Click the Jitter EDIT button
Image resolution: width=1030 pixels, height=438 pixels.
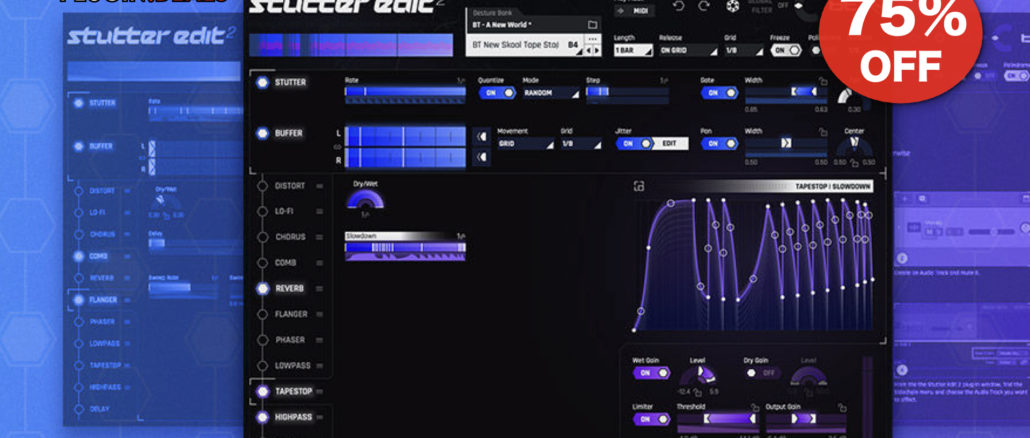point(669,144)
